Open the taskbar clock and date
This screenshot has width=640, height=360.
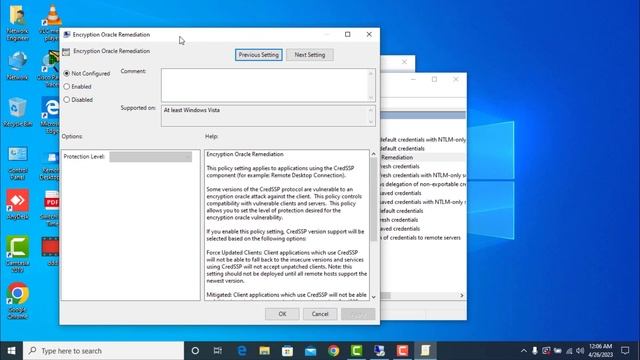pos(600,351)
